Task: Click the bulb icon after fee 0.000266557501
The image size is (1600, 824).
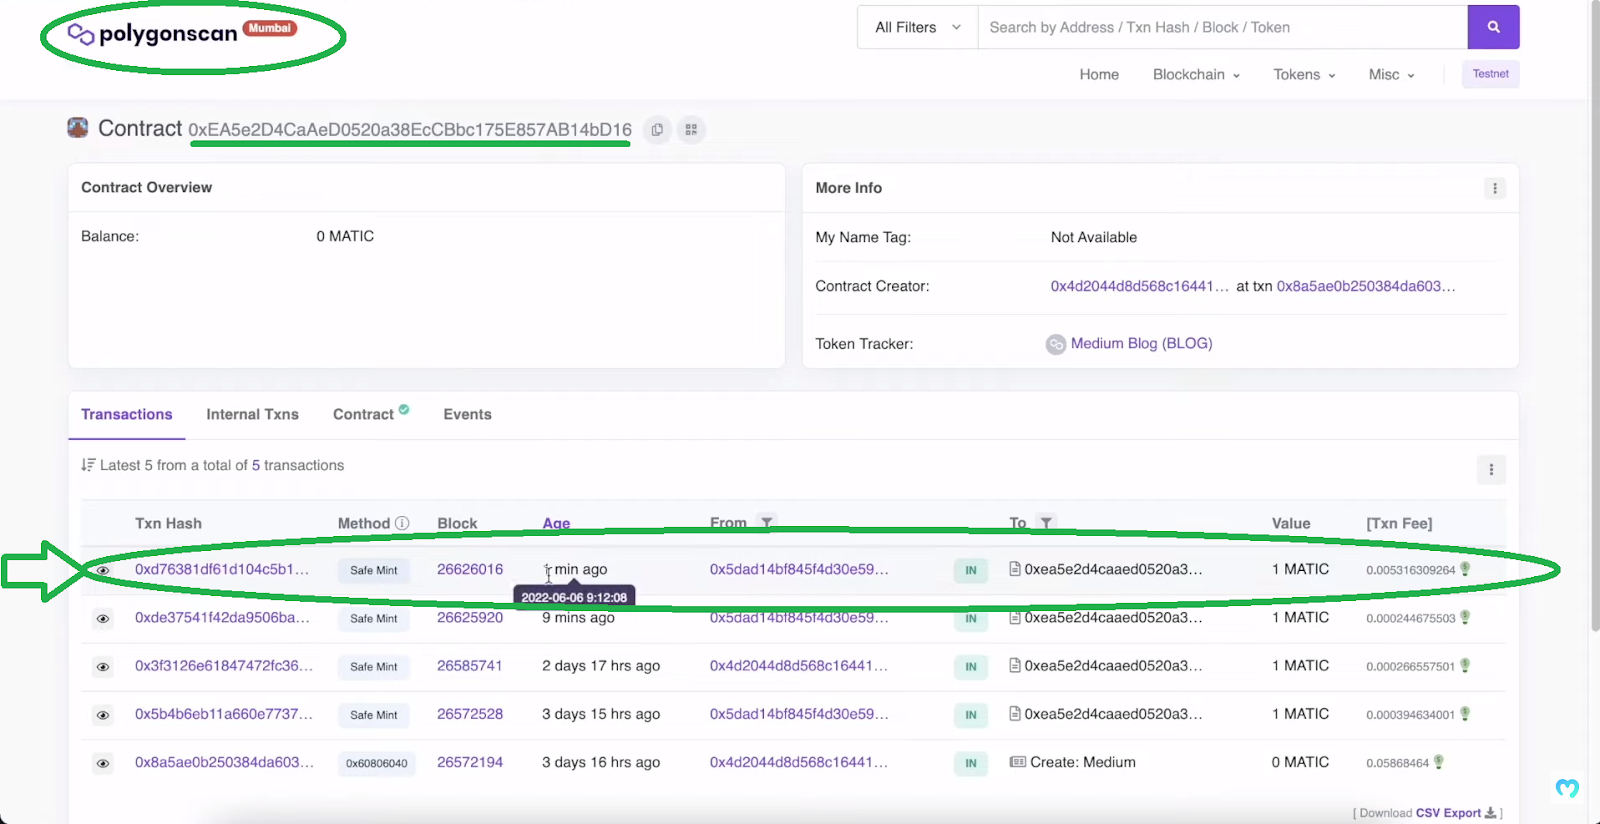Action: 1465,666
